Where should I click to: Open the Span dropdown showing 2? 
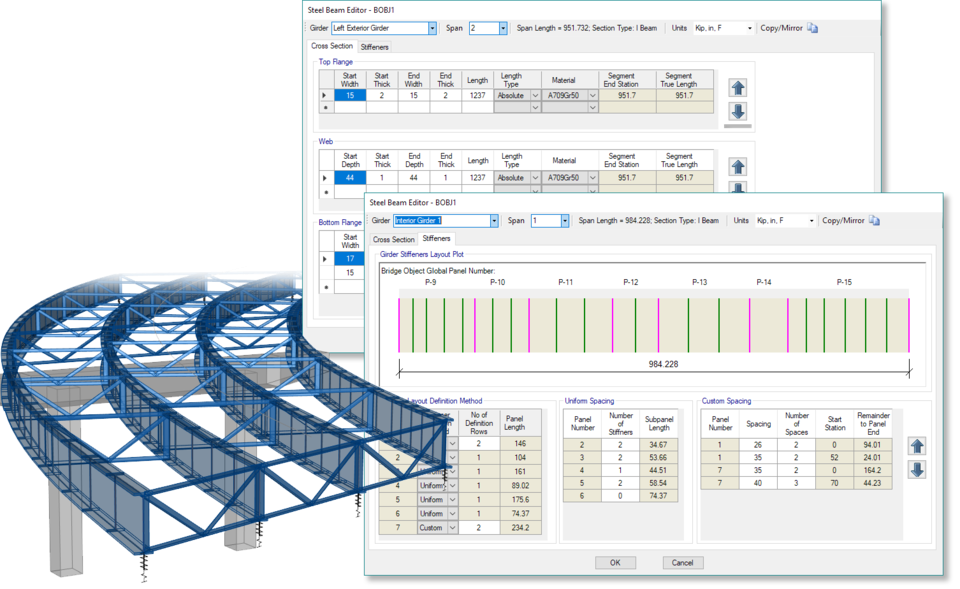pyautogui.click(x=502, y=29)
